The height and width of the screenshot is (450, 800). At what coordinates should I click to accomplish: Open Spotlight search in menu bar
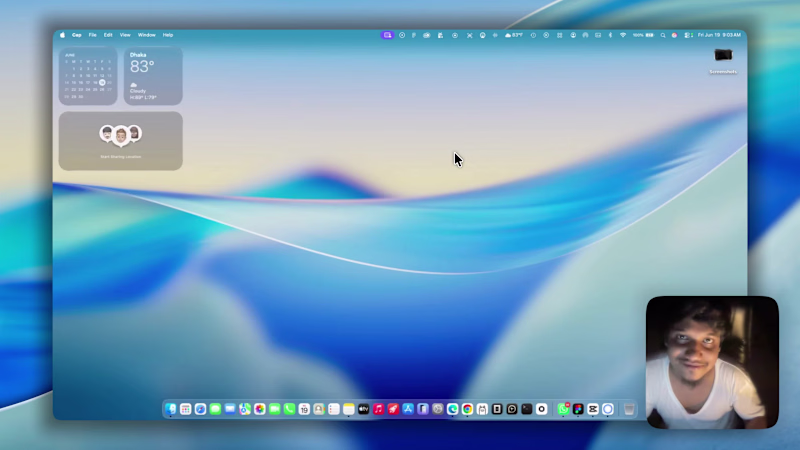(663, 35)
